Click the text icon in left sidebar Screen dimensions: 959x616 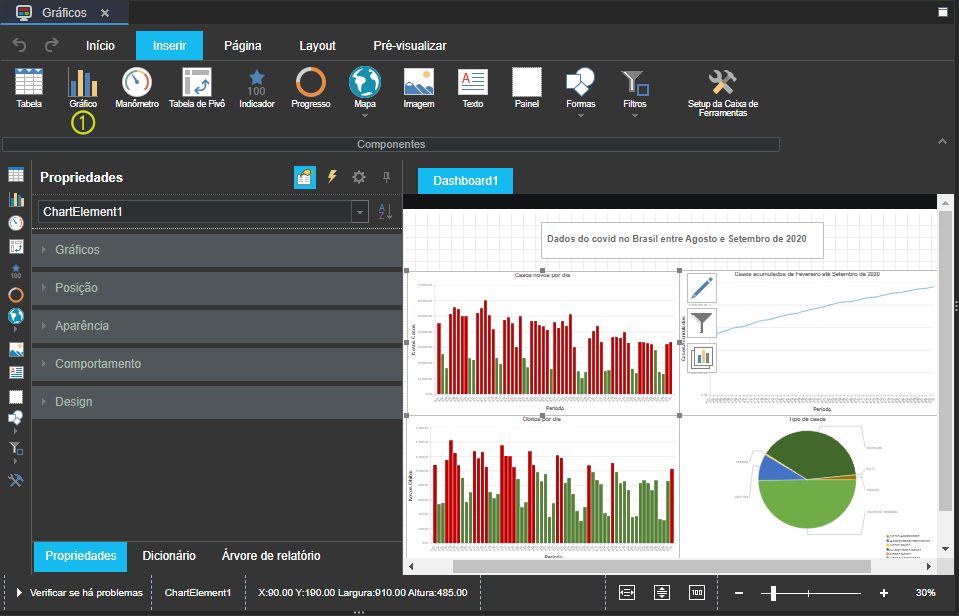pyautogui.click(x=16, y=373)
